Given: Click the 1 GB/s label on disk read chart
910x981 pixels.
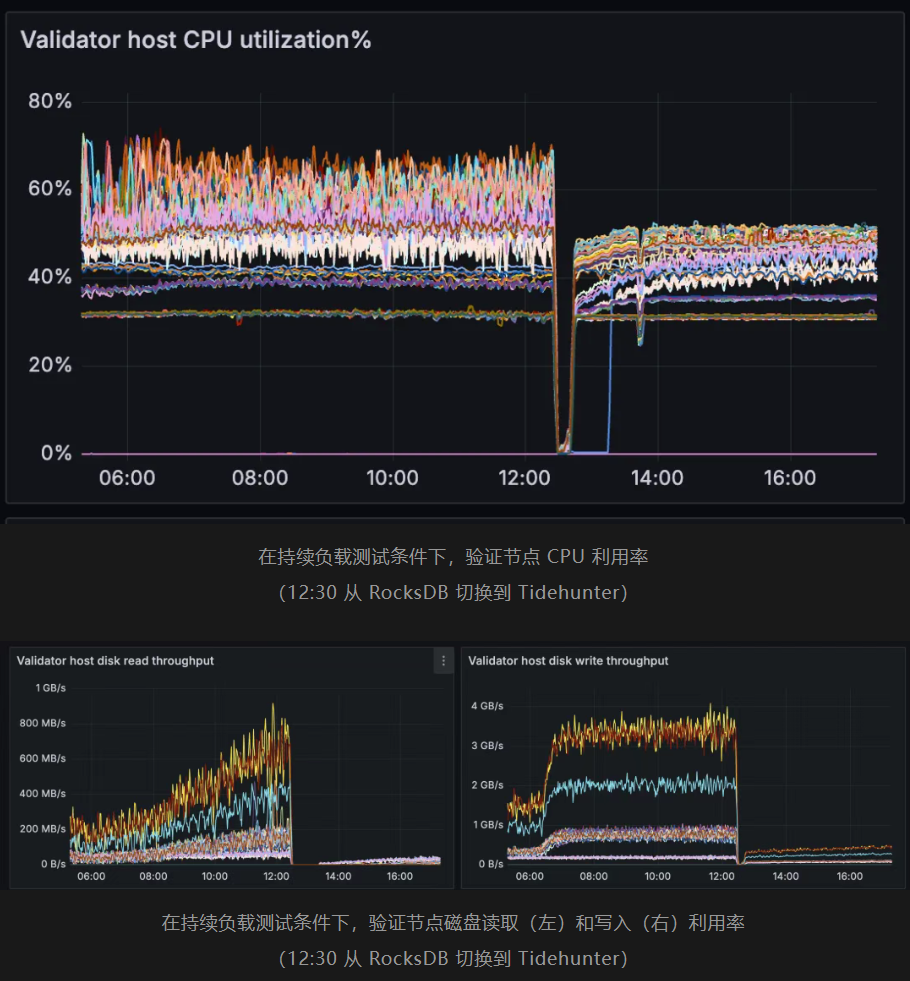Looking at the screenshot, I should point(51,688).
